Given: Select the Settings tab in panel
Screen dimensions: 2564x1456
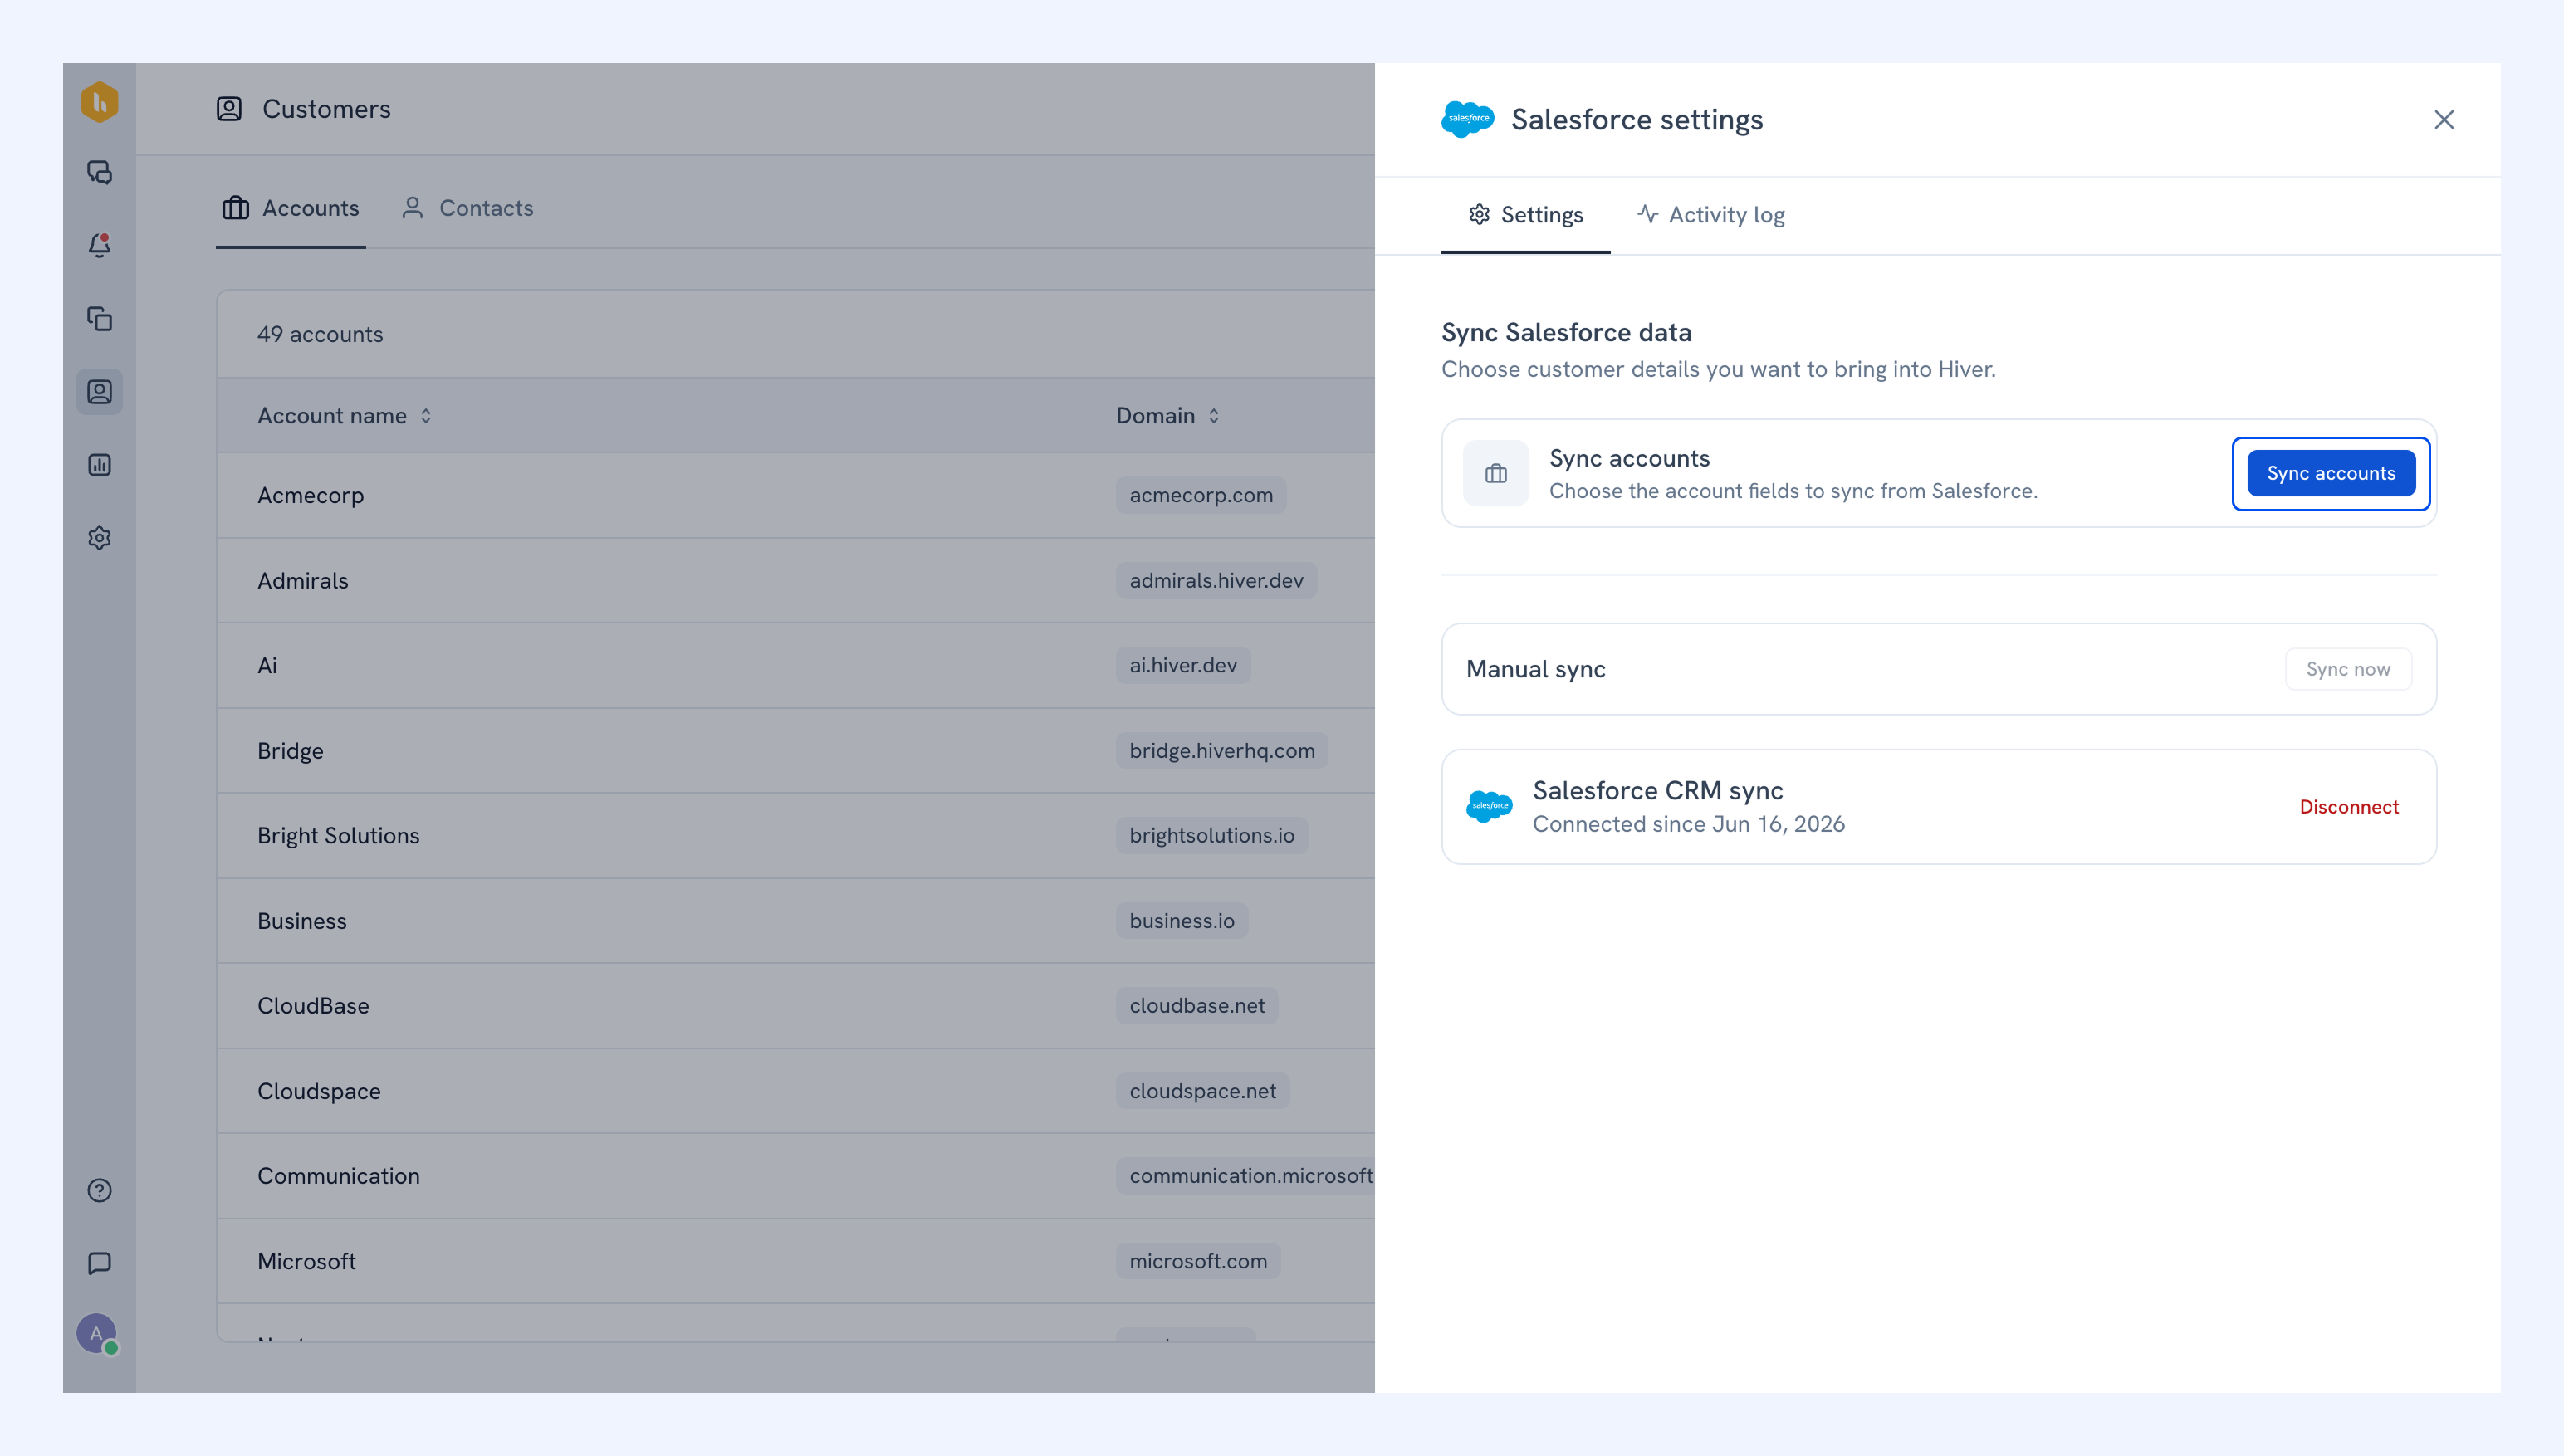Looking at the screenshot, I should click(1525, 215).
